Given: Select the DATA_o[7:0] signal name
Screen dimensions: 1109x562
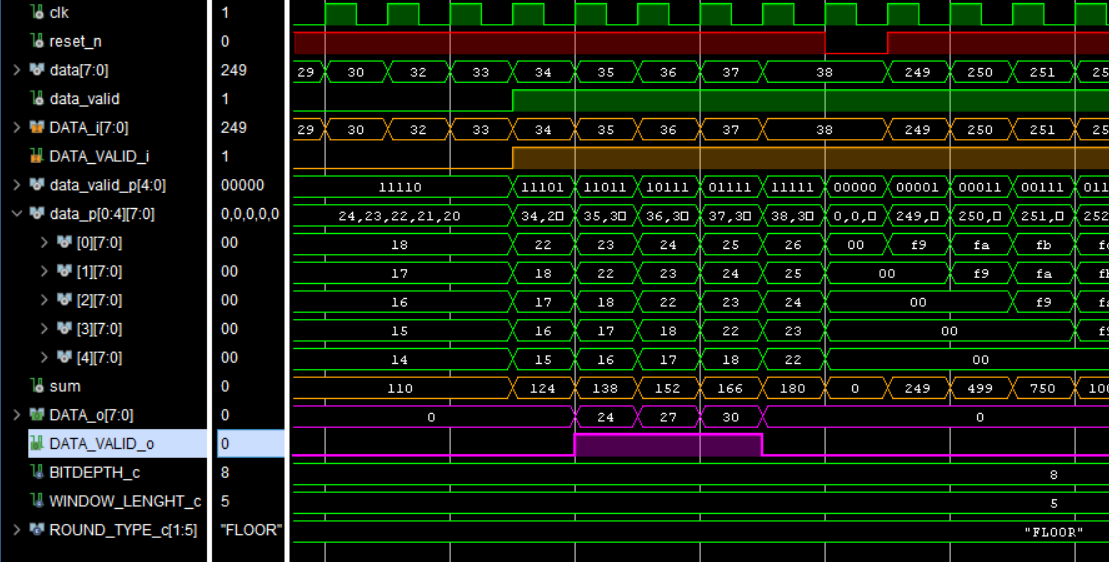Looking at the screenshot, I should click(91, 415).
